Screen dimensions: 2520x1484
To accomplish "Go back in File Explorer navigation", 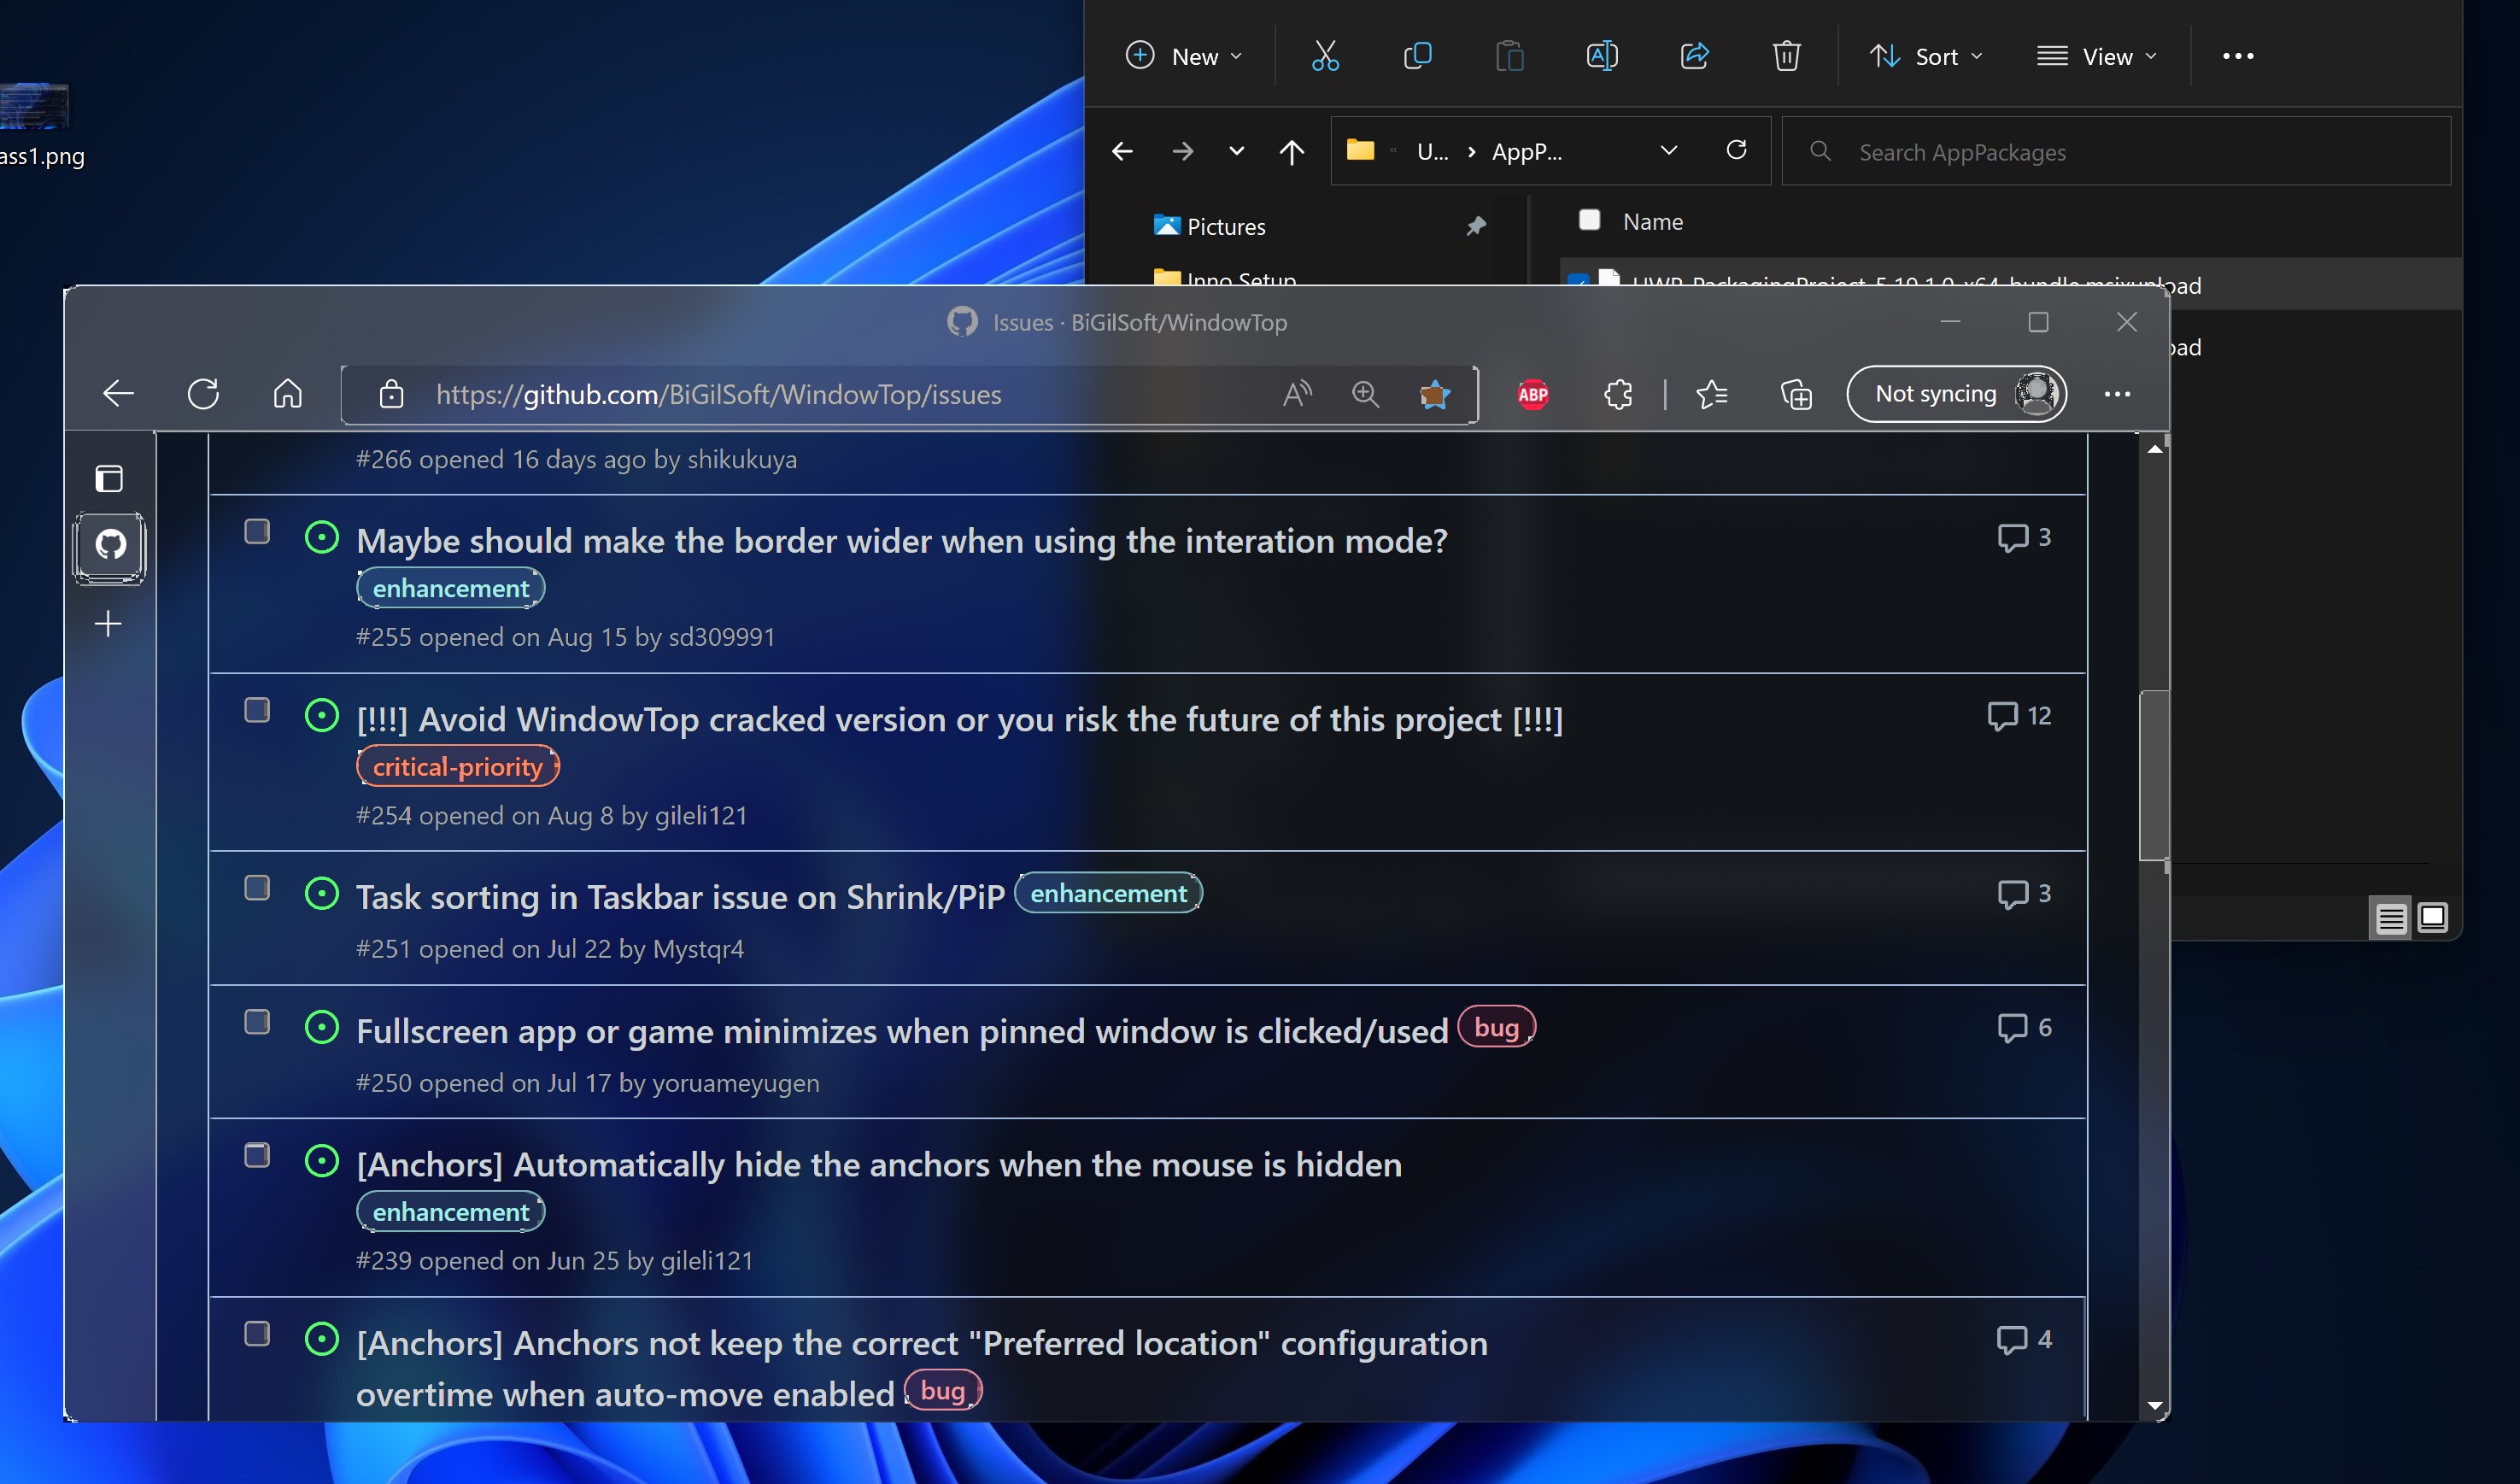I will pos(1122,151).
